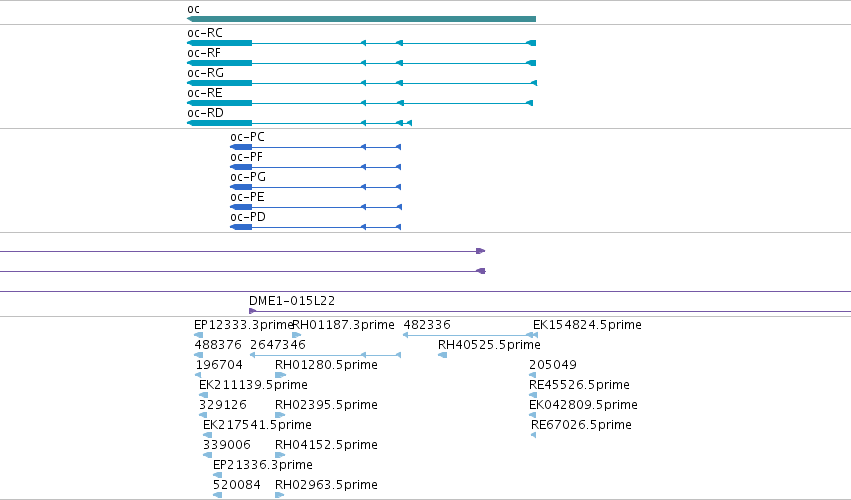Select RH40525.5prime feature label
Viewport: 851px width, 500px height.
(x=489, y=345)
